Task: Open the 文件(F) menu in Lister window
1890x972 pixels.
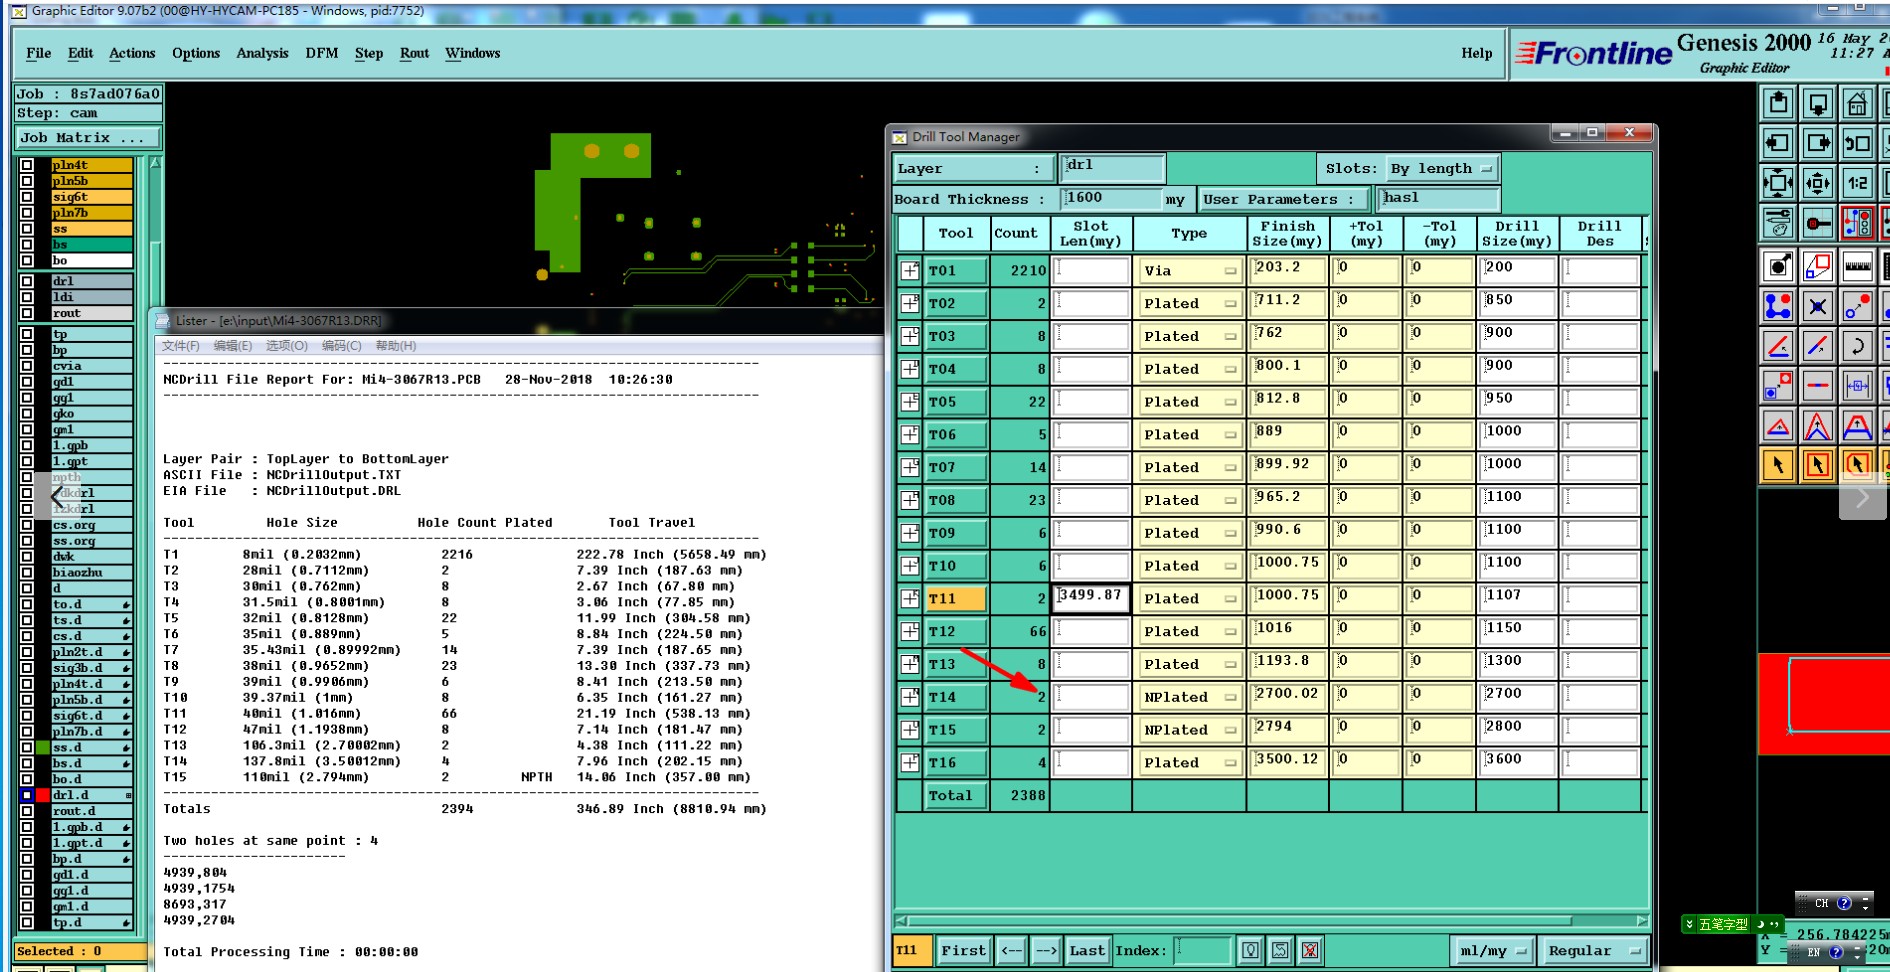Action: [x=181, y=346]
